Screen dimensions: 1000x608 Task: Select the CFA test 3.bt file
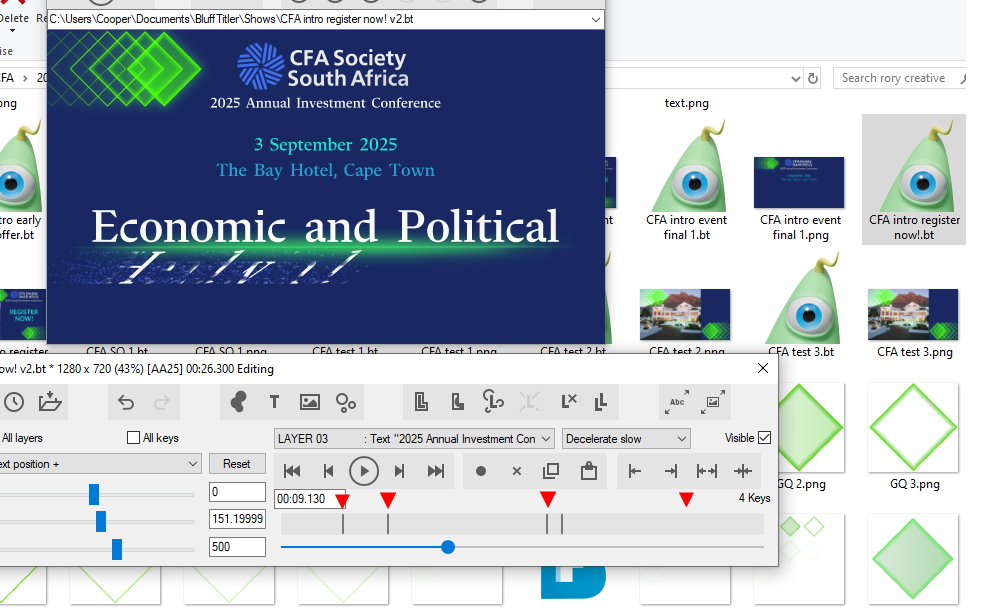(800, 306)
